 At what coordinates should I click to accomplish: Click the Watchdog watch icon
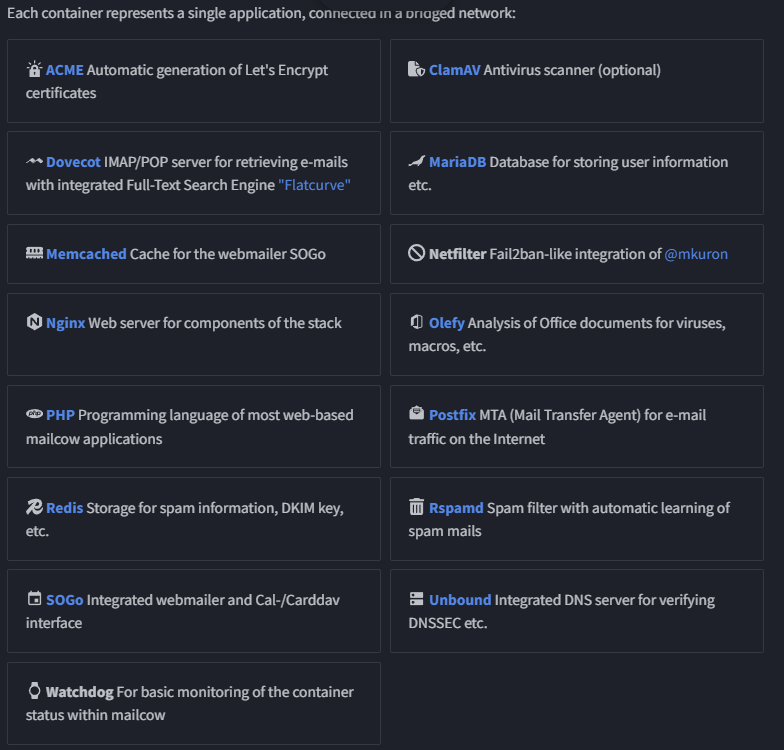(34, 691)
